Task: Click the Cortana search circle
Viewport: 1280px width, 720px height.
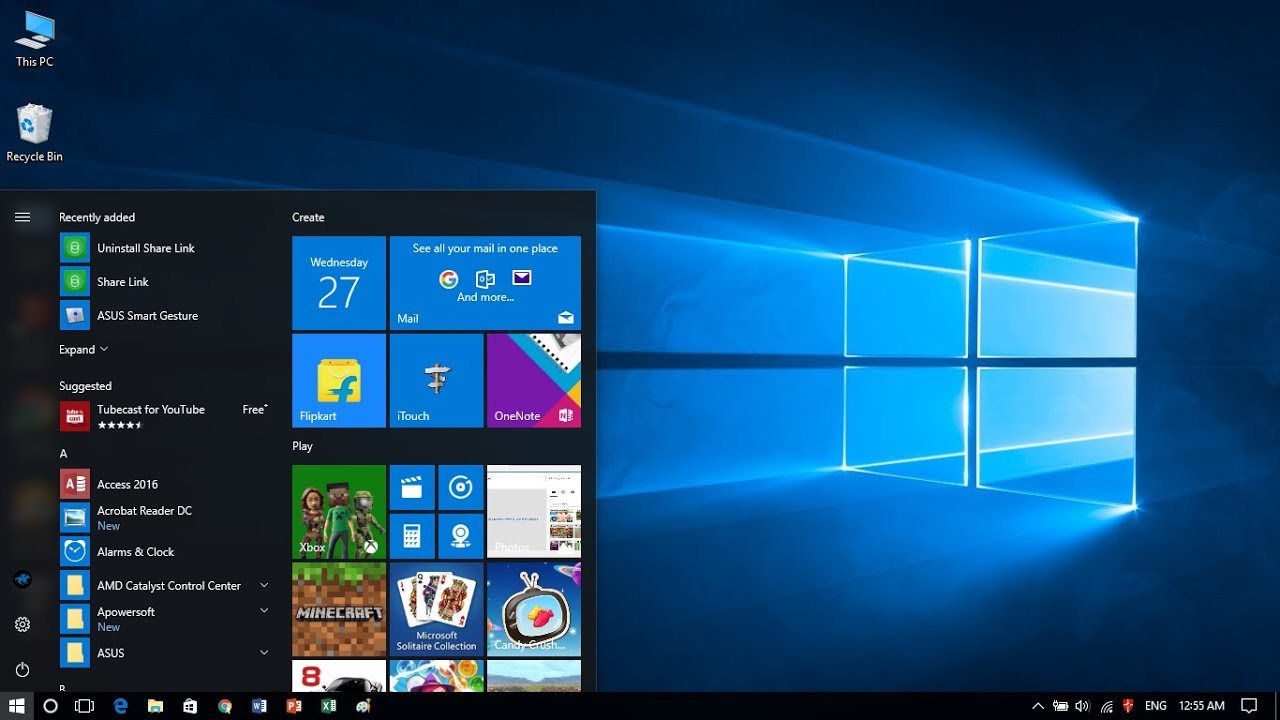Action: tap(51, 706)
